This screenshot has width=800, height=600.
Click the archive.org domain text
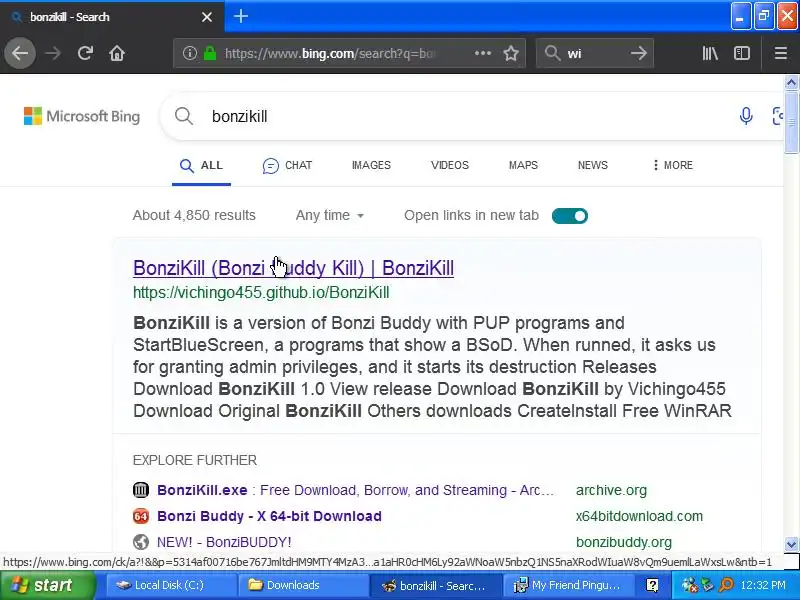611,490
